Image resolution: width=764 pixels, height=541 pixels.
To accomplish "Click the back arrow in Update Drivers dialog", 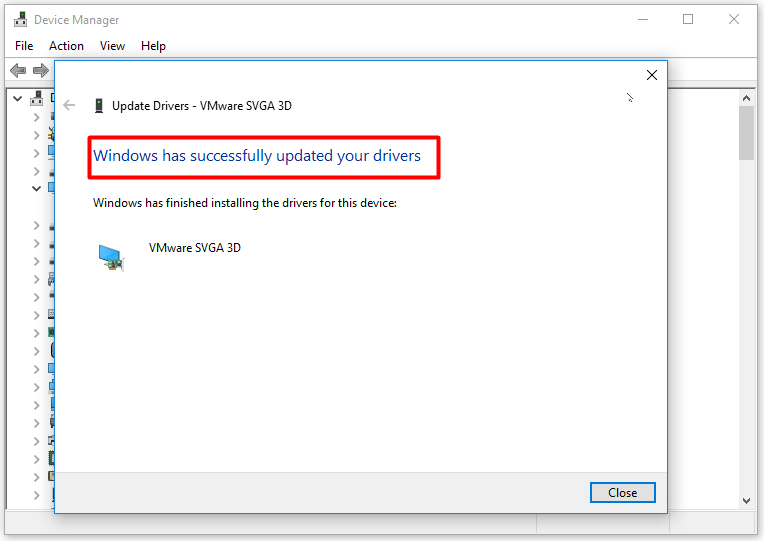I will pyautogui.click(x=69, y=105).
